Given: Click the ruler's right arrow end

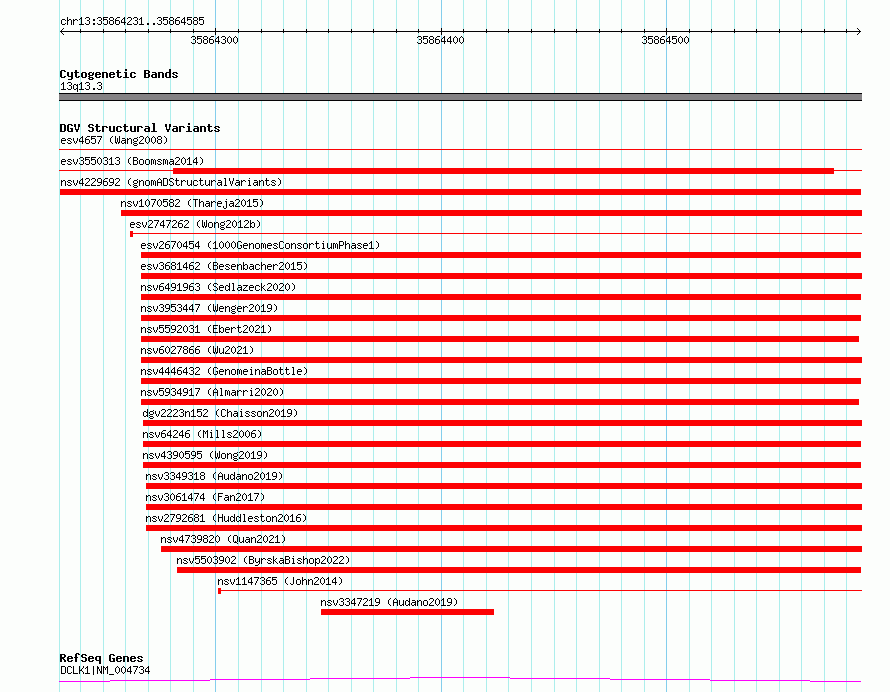Looking at the screenshot, I should (858, 31).
